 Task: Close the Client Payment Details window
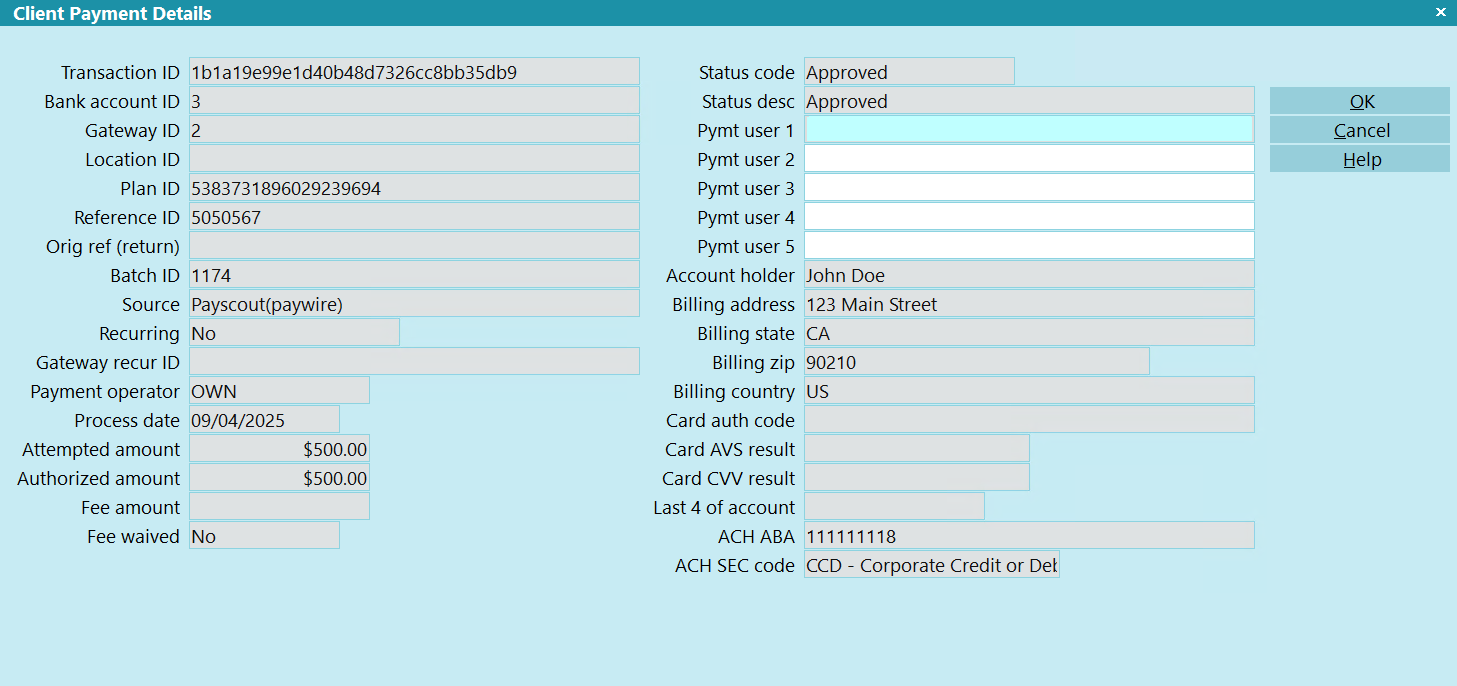[1440, 13]
